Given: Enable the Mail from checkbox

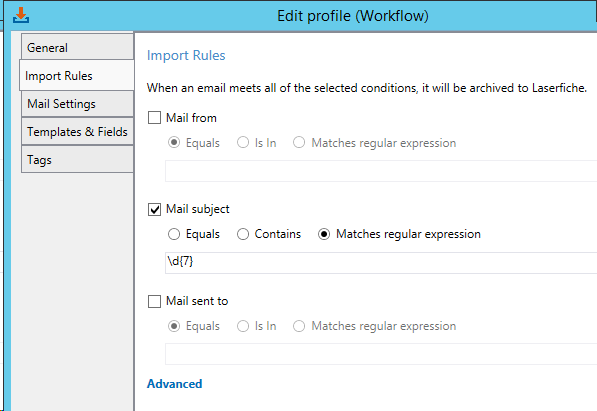Looking at the screenshot, I should [154, 117].
